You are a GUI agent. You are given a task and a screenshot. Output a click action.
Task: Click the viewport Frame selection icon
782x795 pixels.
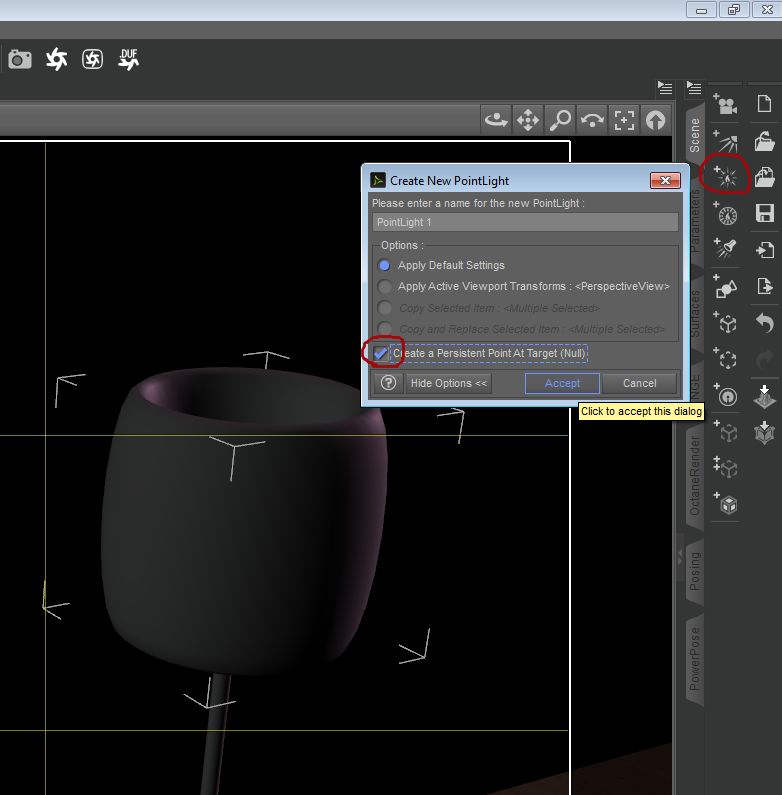[x=624, y=121]
